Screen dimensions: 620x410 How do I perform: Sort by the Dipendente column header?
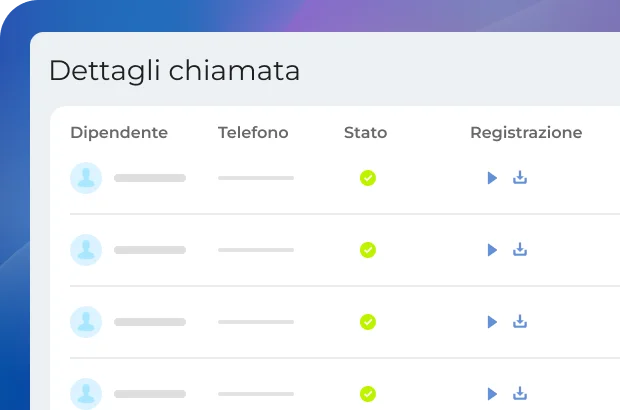[119, 133]
